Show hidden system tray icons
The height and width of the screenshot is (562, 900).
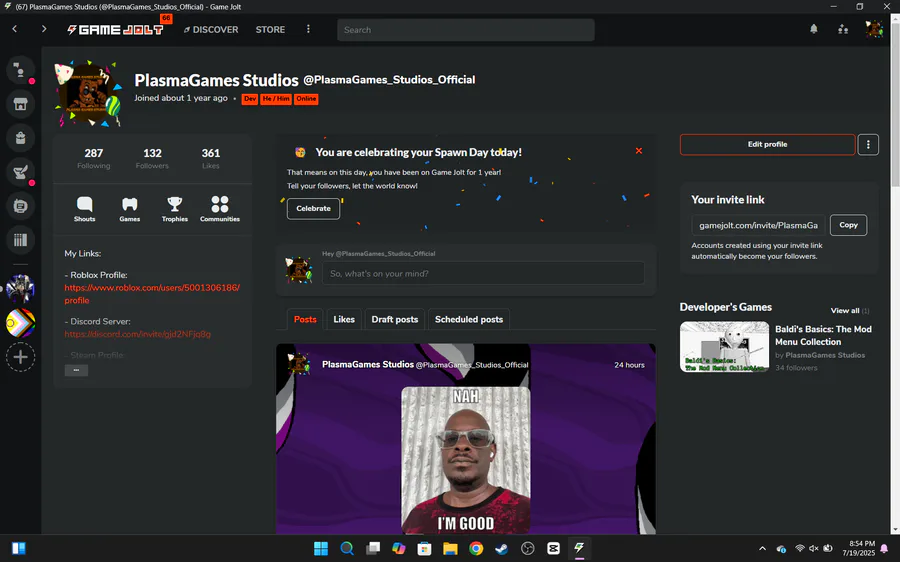click(x=762, y=549)
